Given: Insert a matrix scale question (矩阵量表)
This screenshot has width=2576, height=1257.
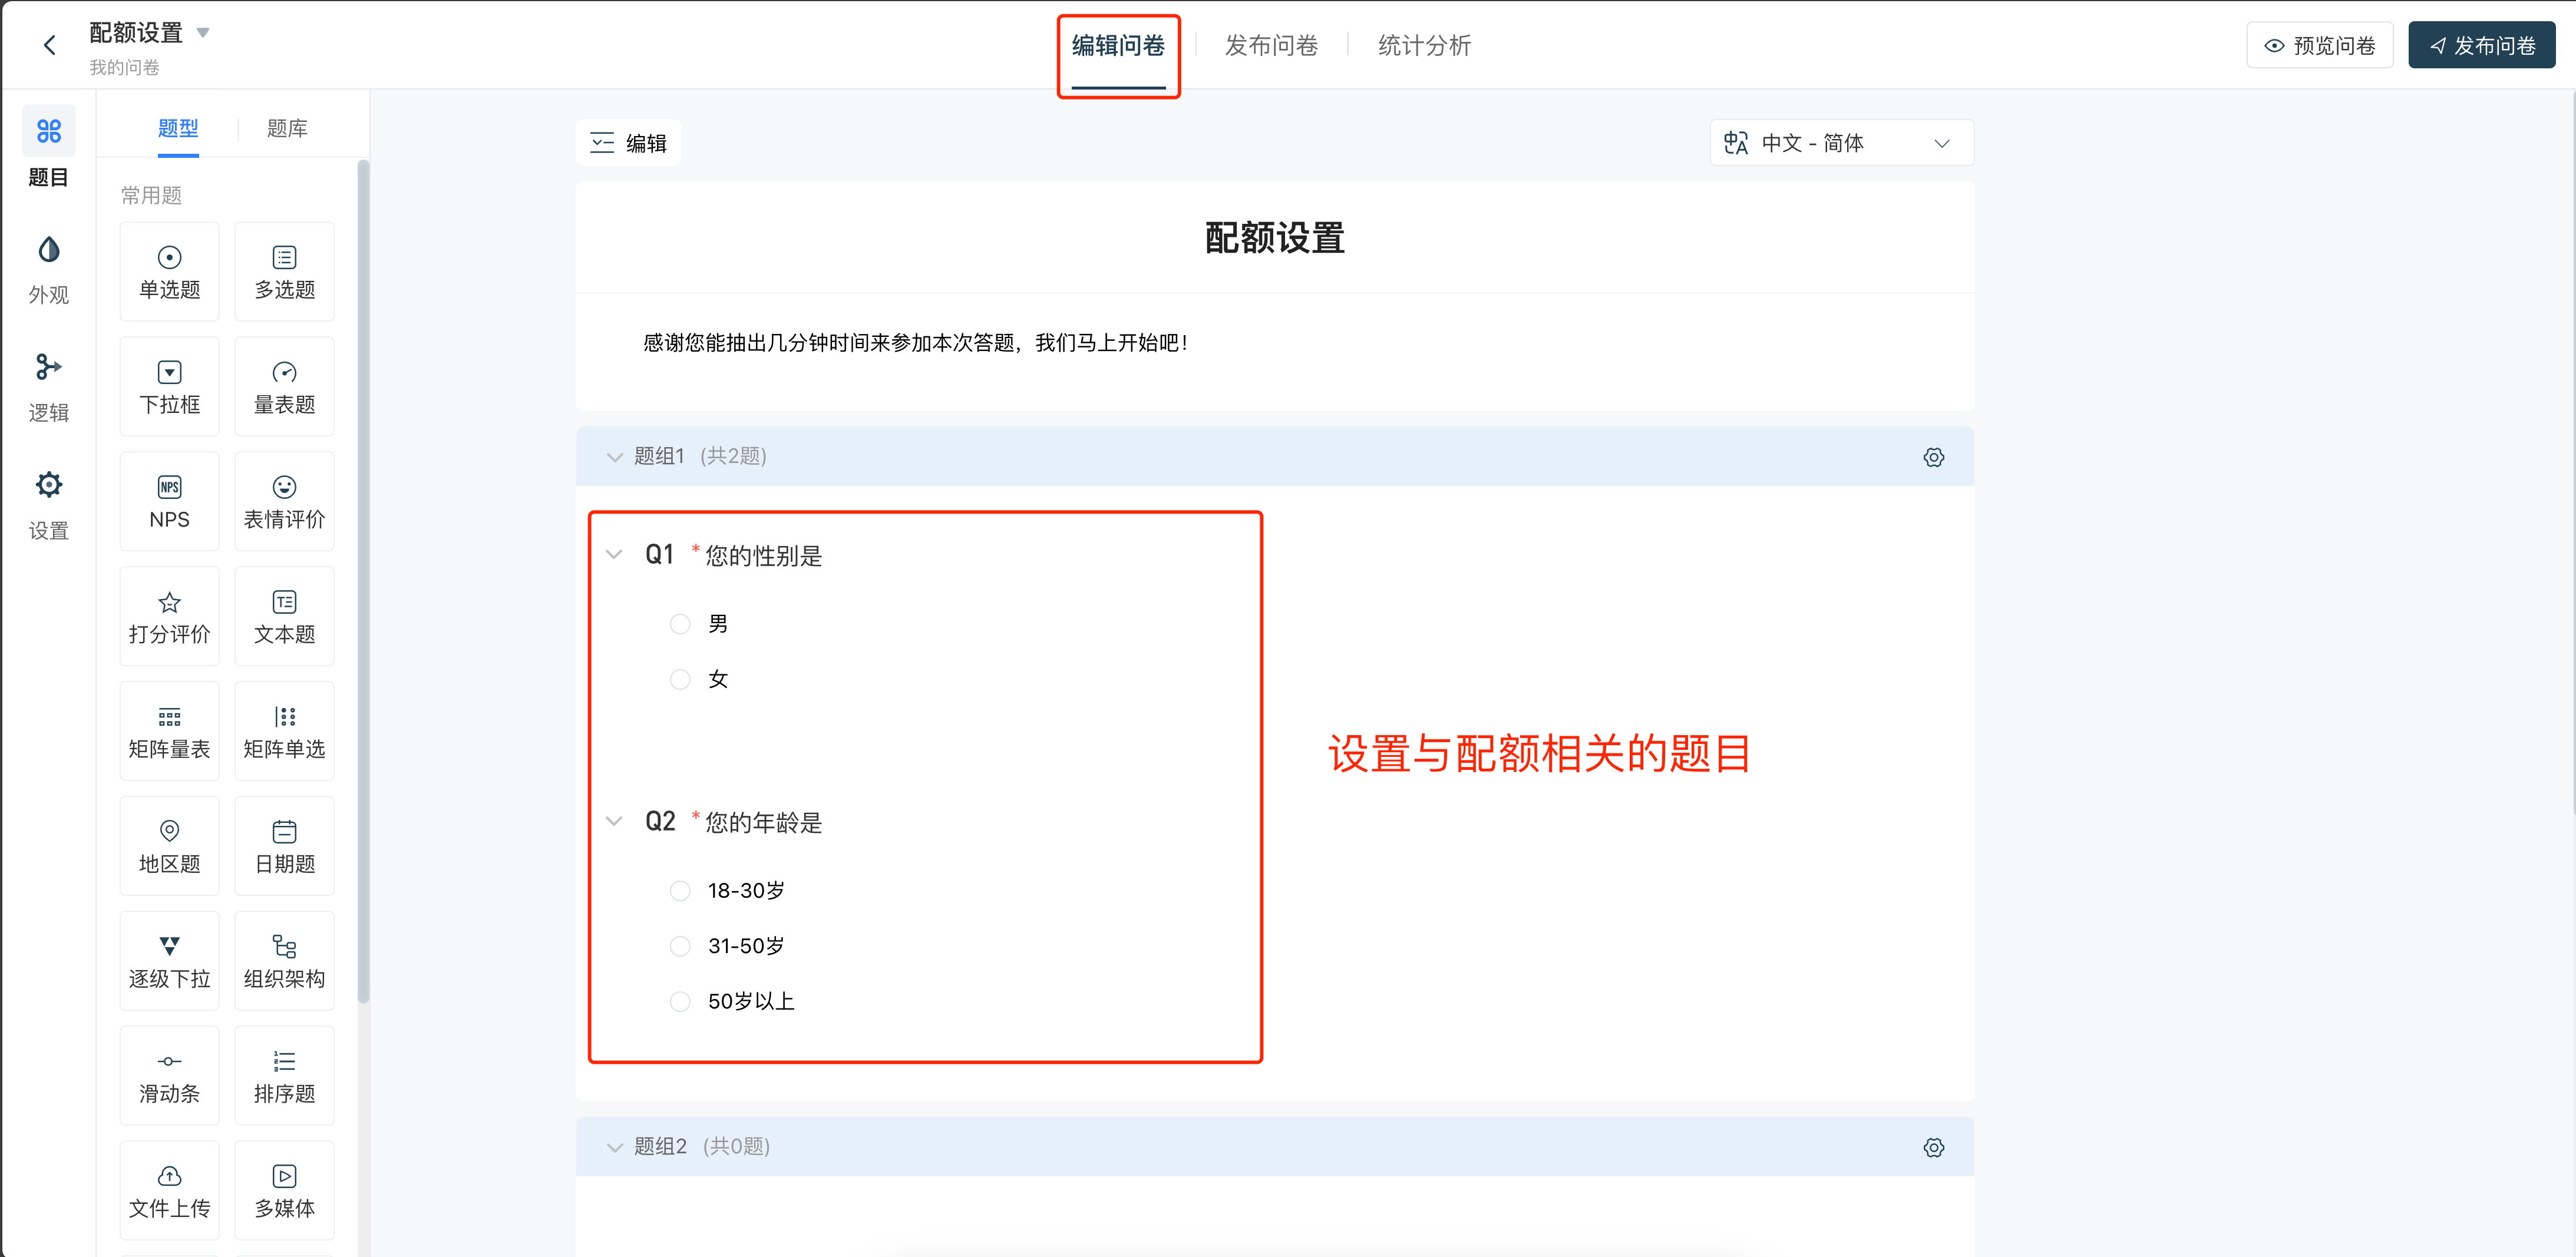Looking at the screenshot, I should (x=169, y=732).
